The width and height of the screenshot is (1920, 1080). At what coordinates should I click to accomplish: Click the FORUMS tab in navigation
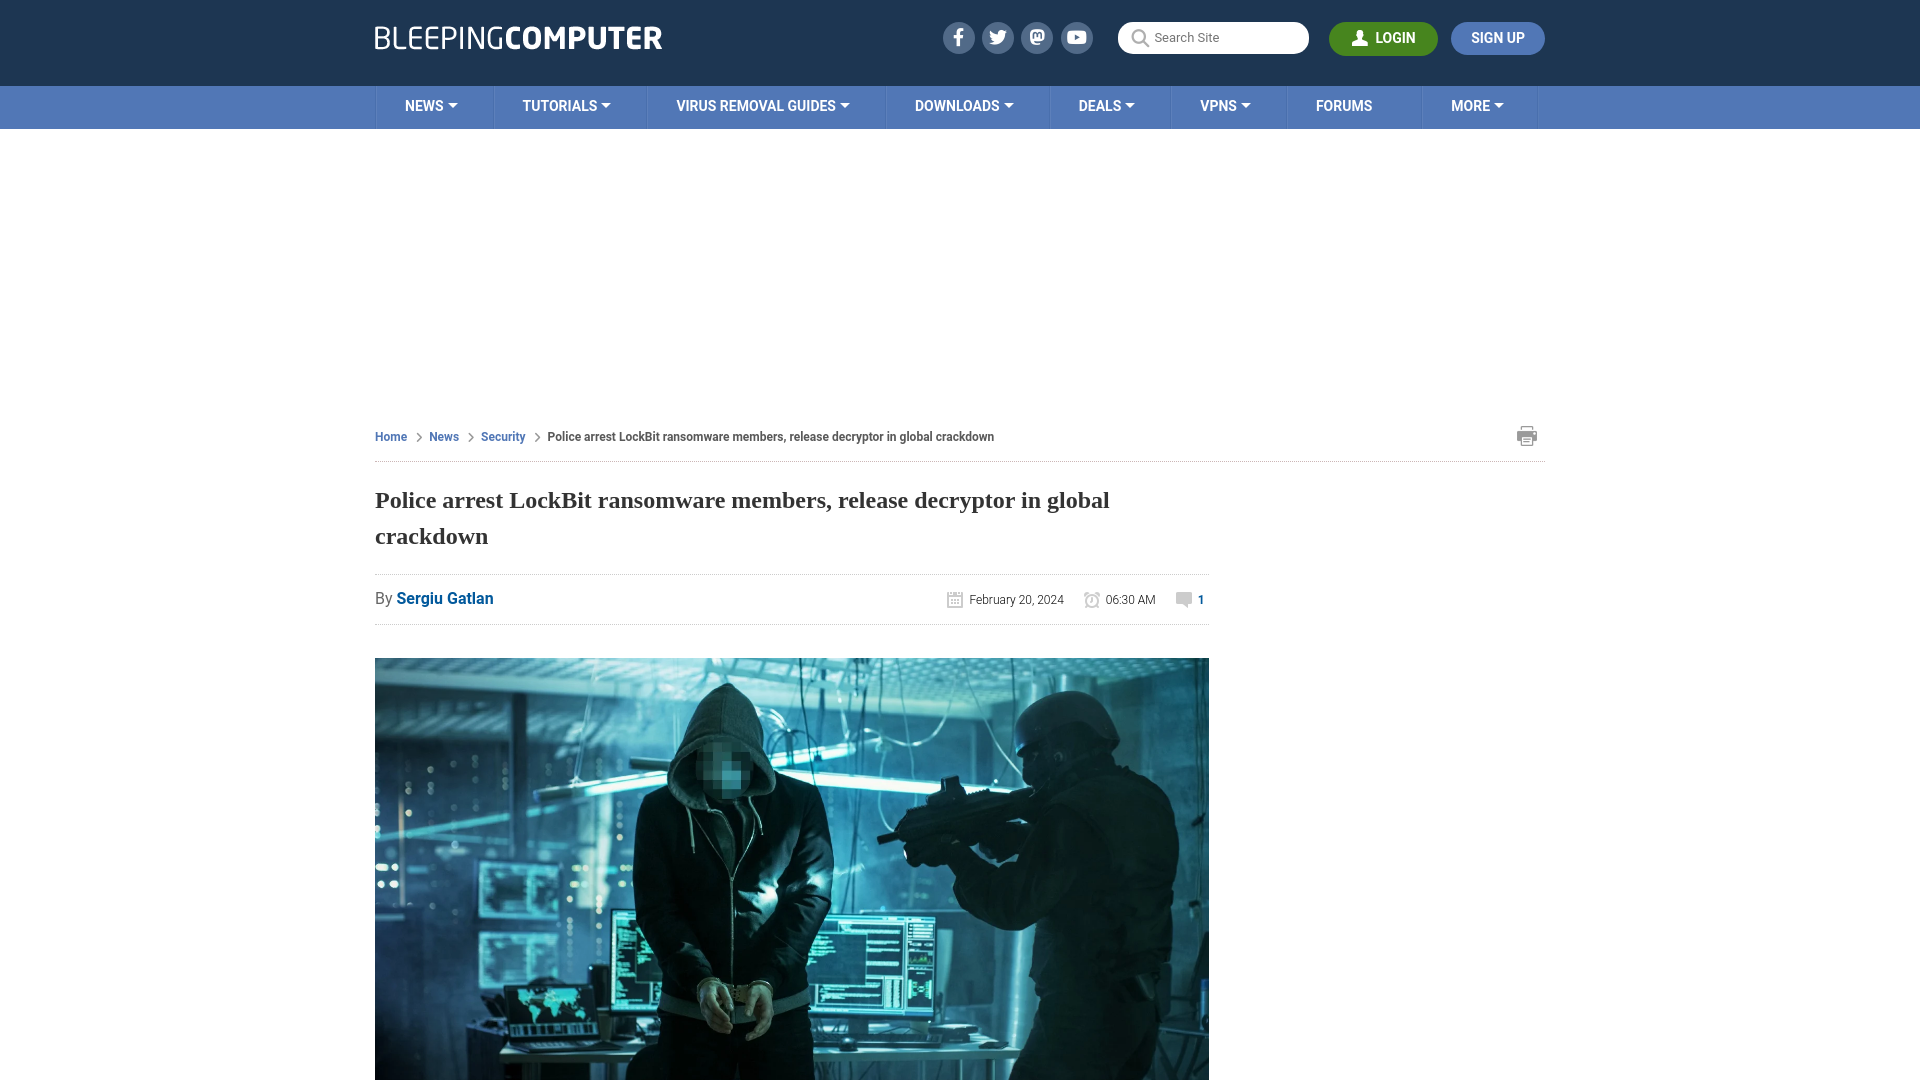click(1344, 105)
